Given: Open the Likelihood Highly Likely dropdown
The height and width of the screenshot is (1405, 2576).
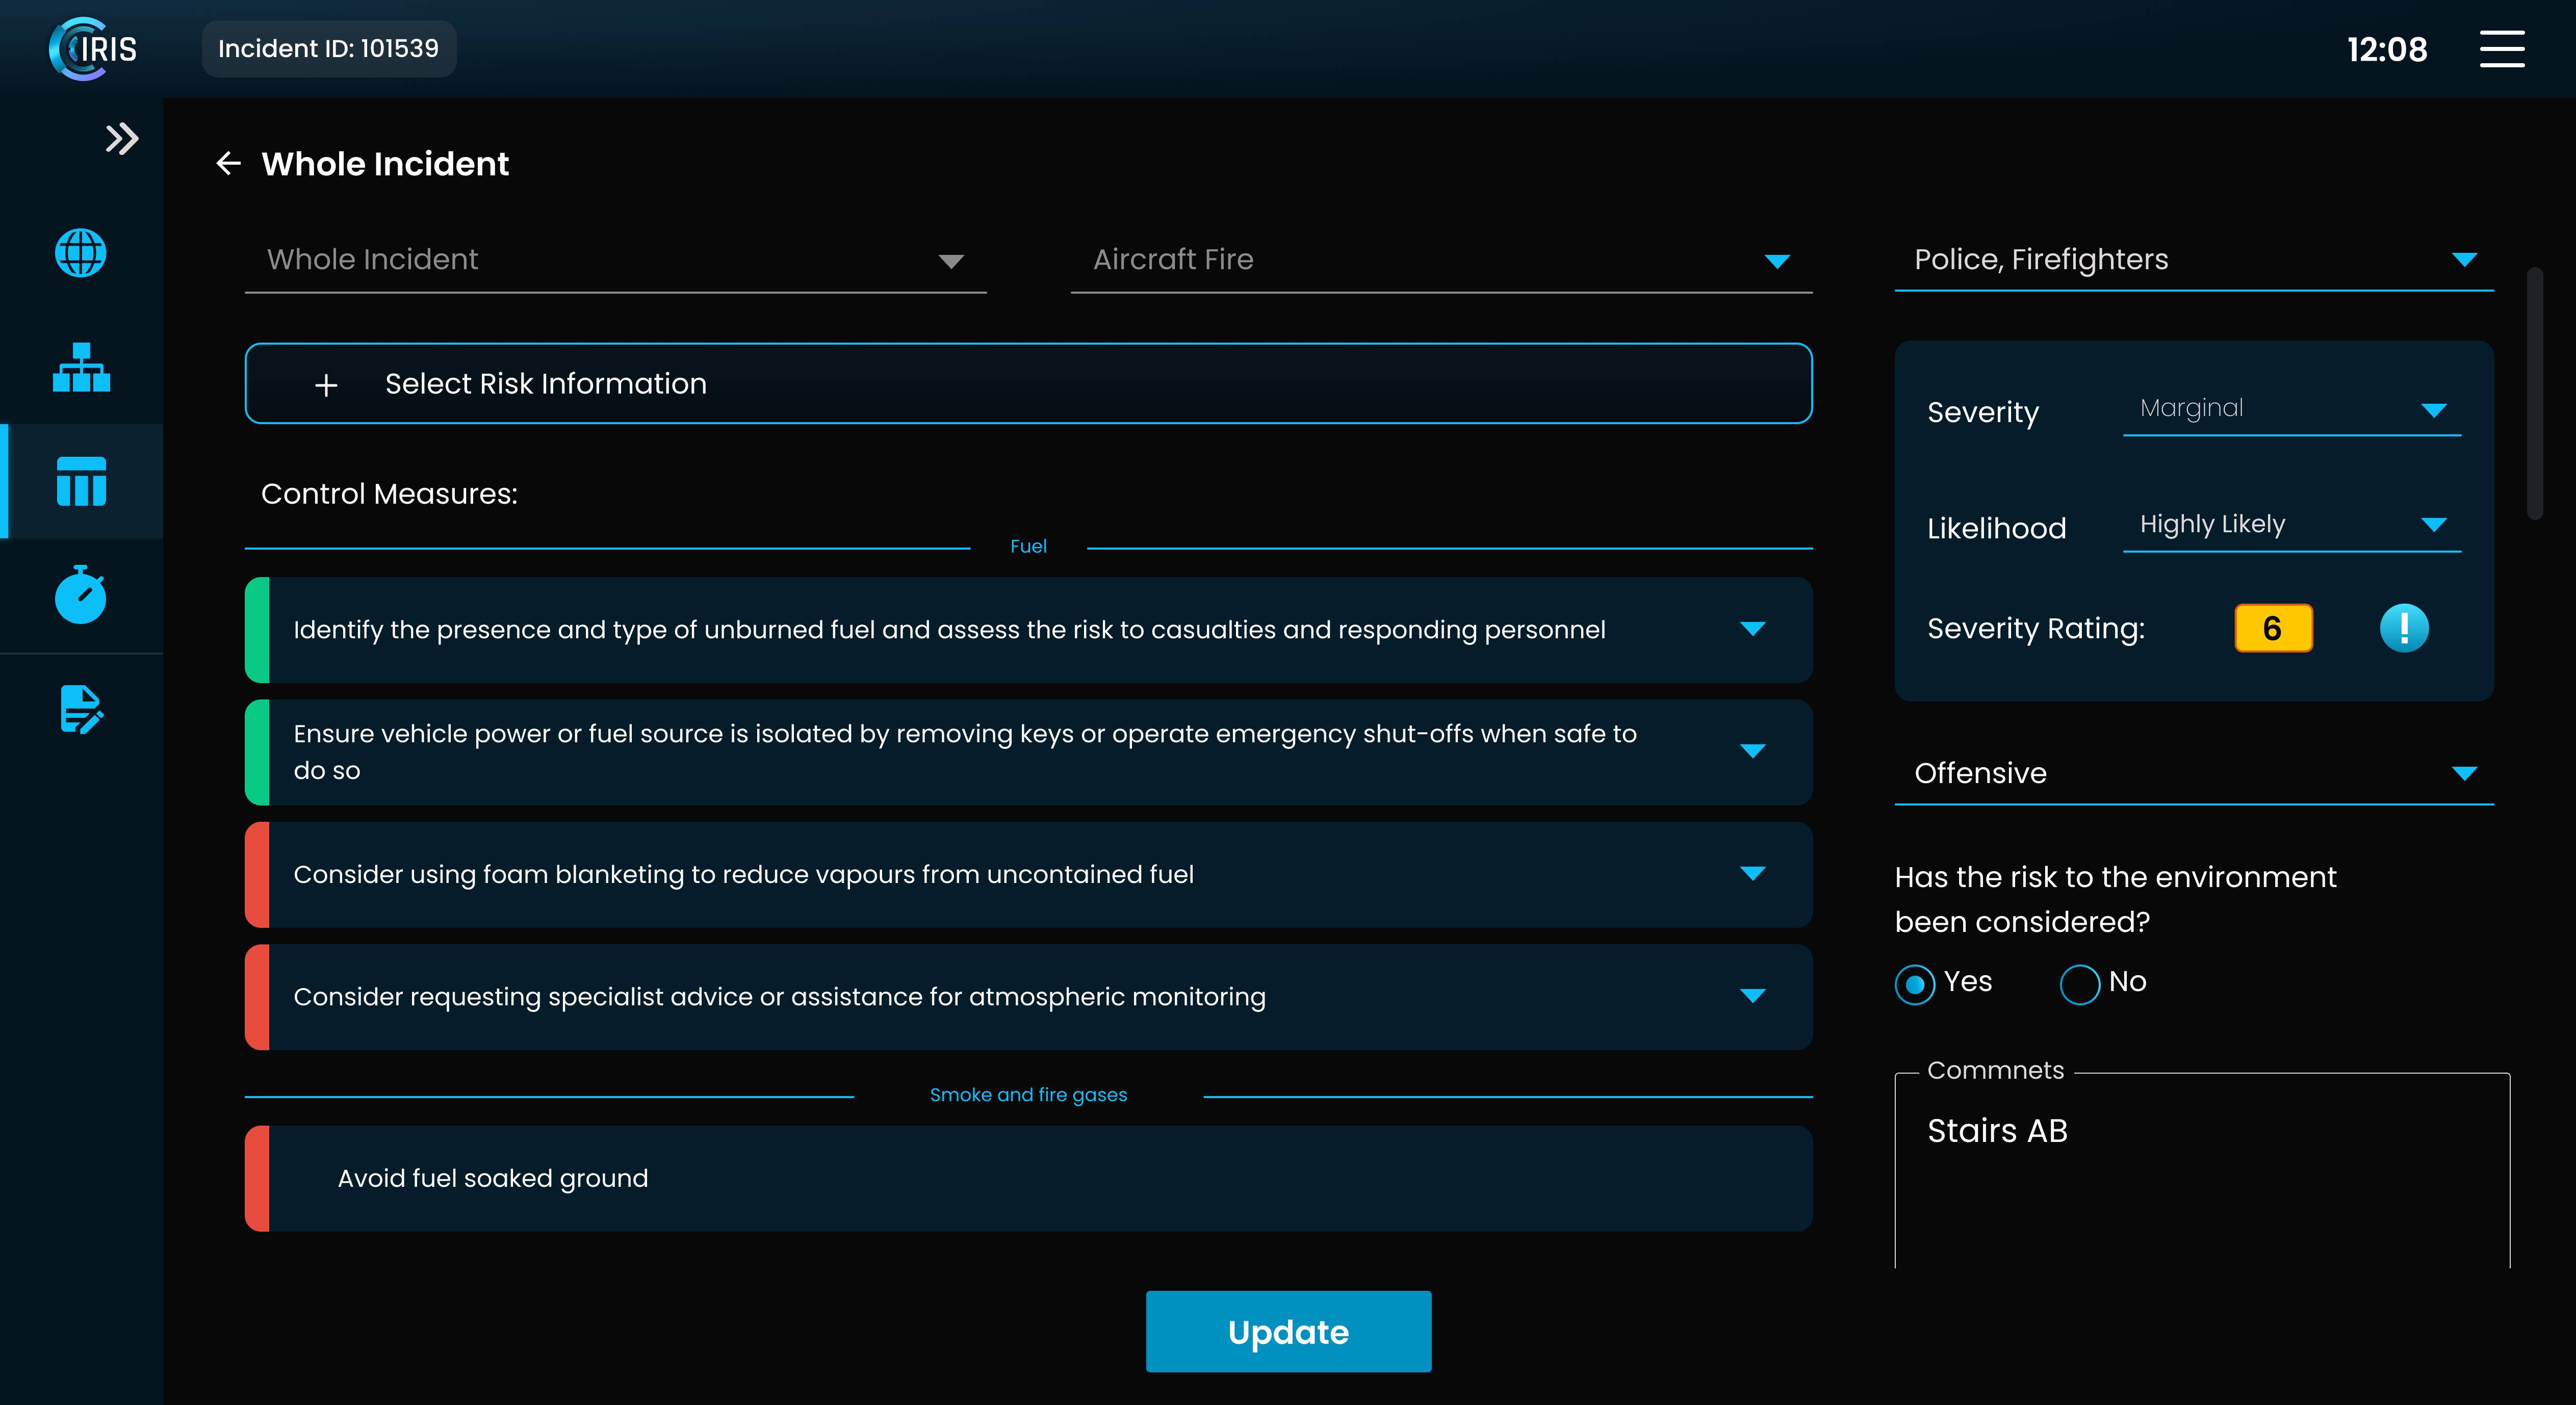Looking at the screenshot, I should [x=2291, y=525].
